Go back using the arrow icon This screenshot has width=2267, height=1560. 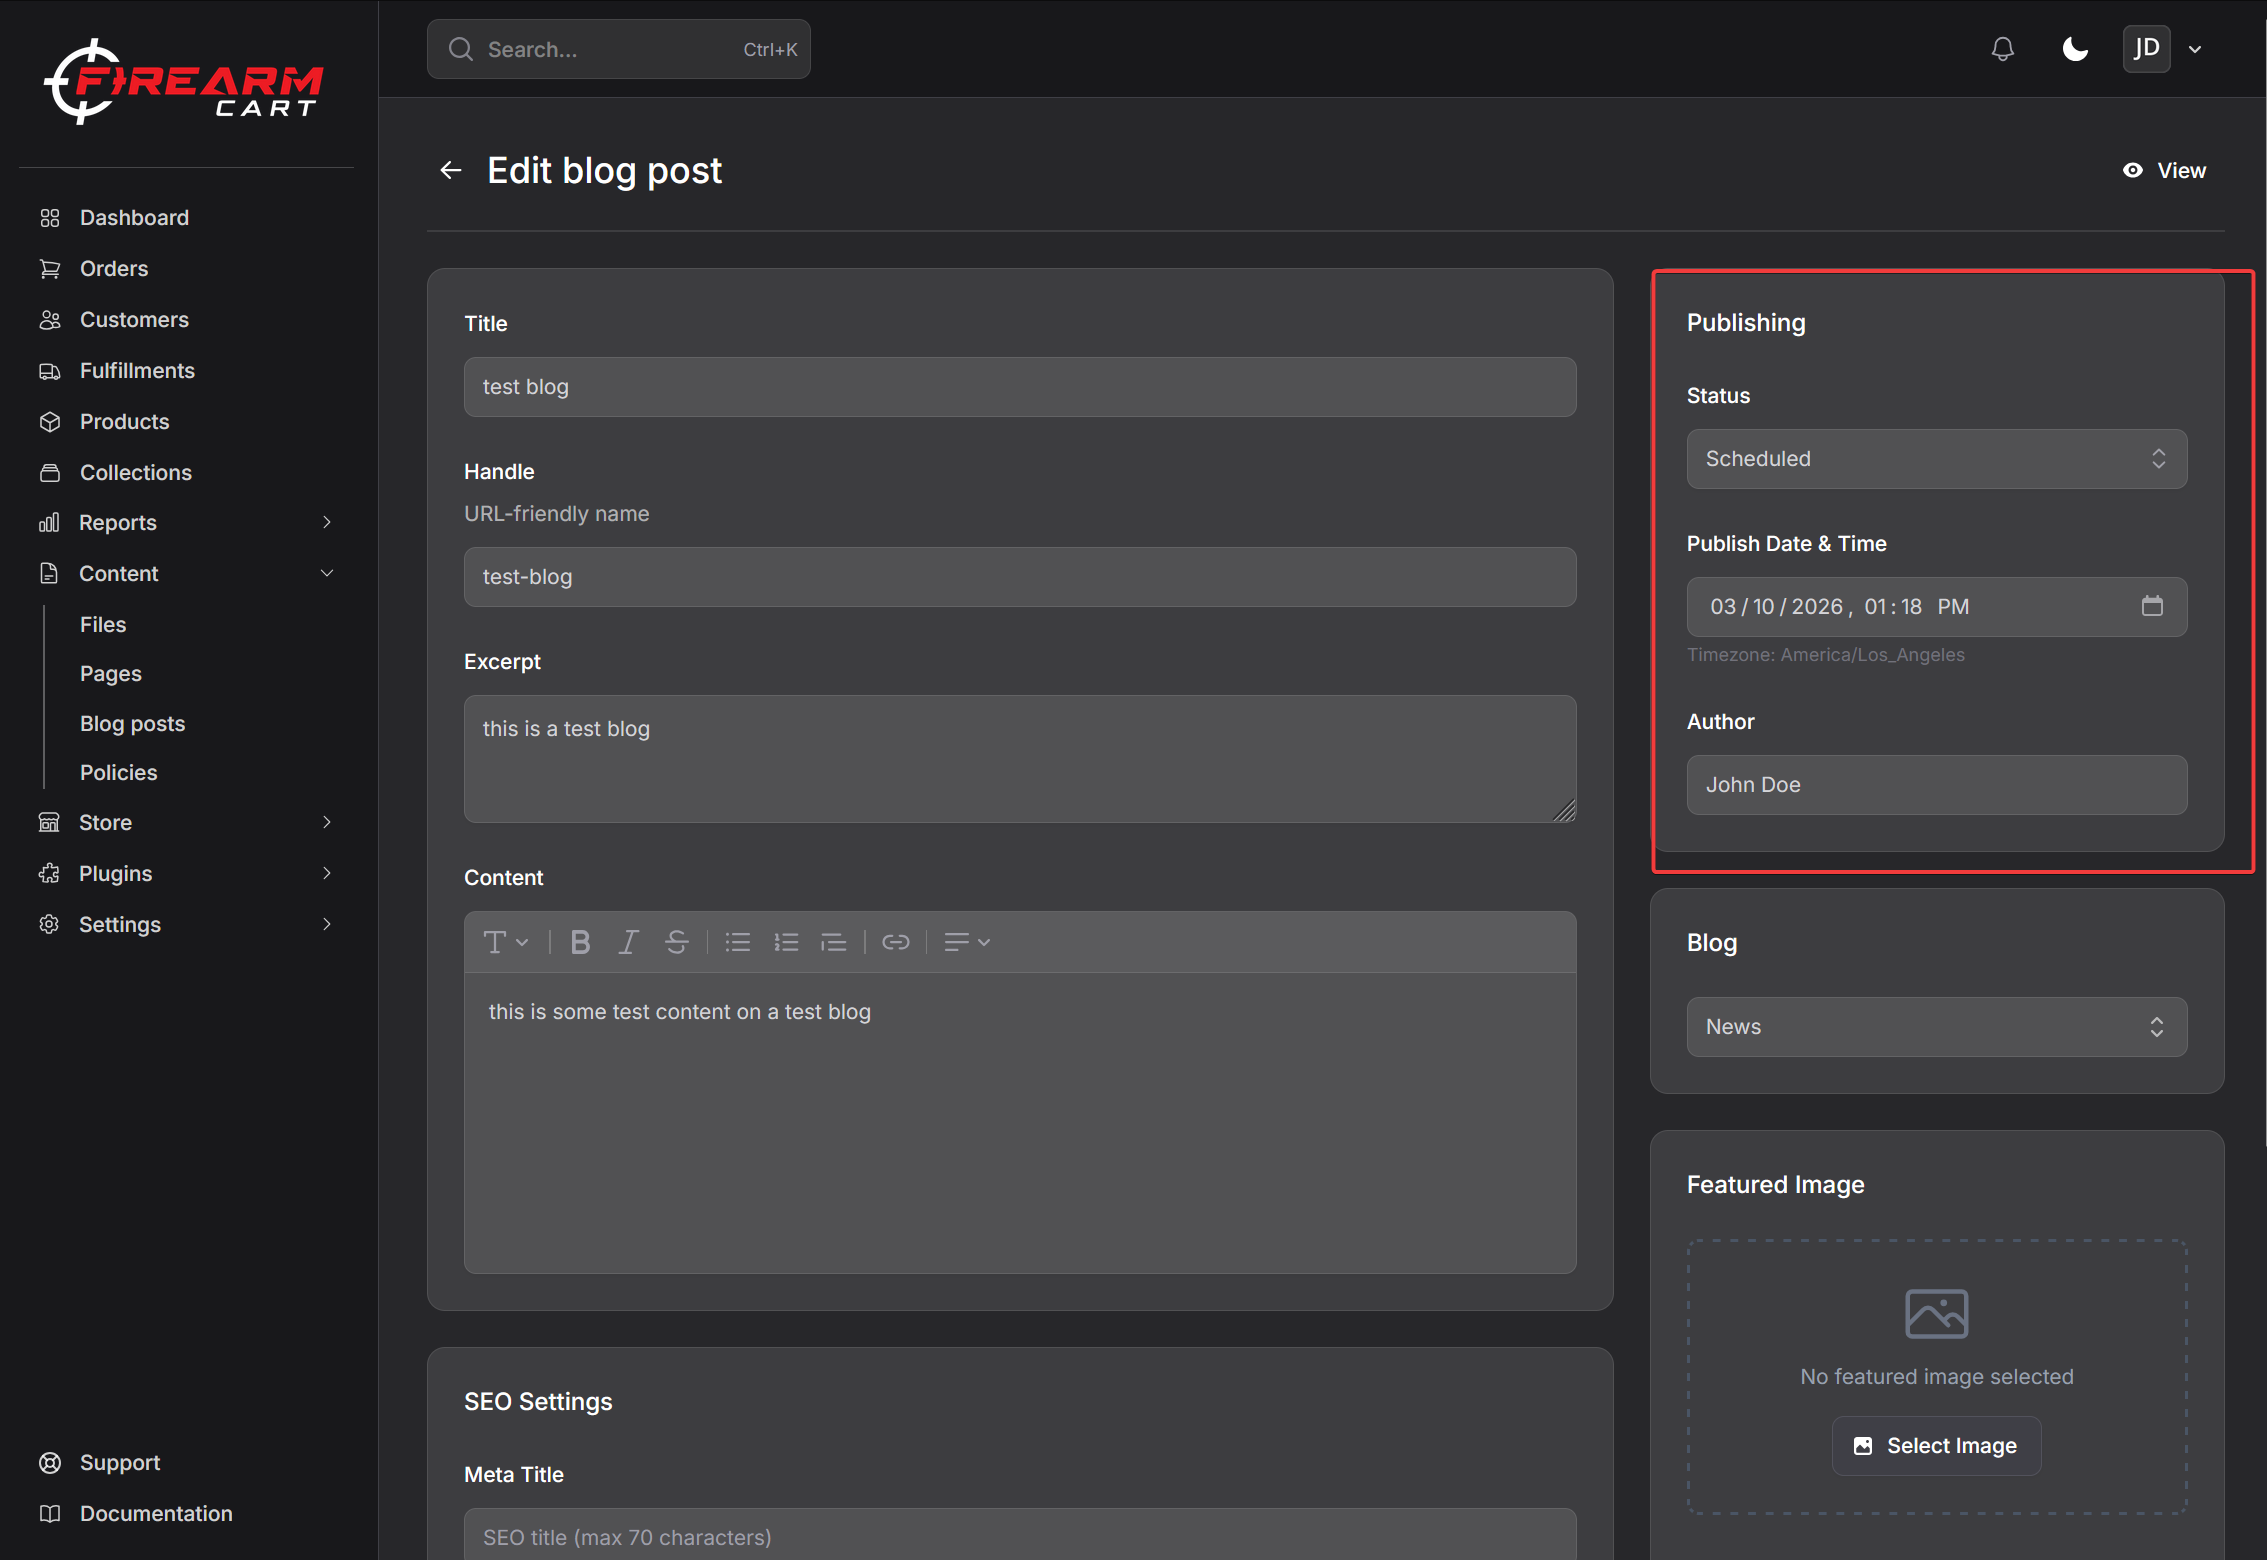coord(451,170)
